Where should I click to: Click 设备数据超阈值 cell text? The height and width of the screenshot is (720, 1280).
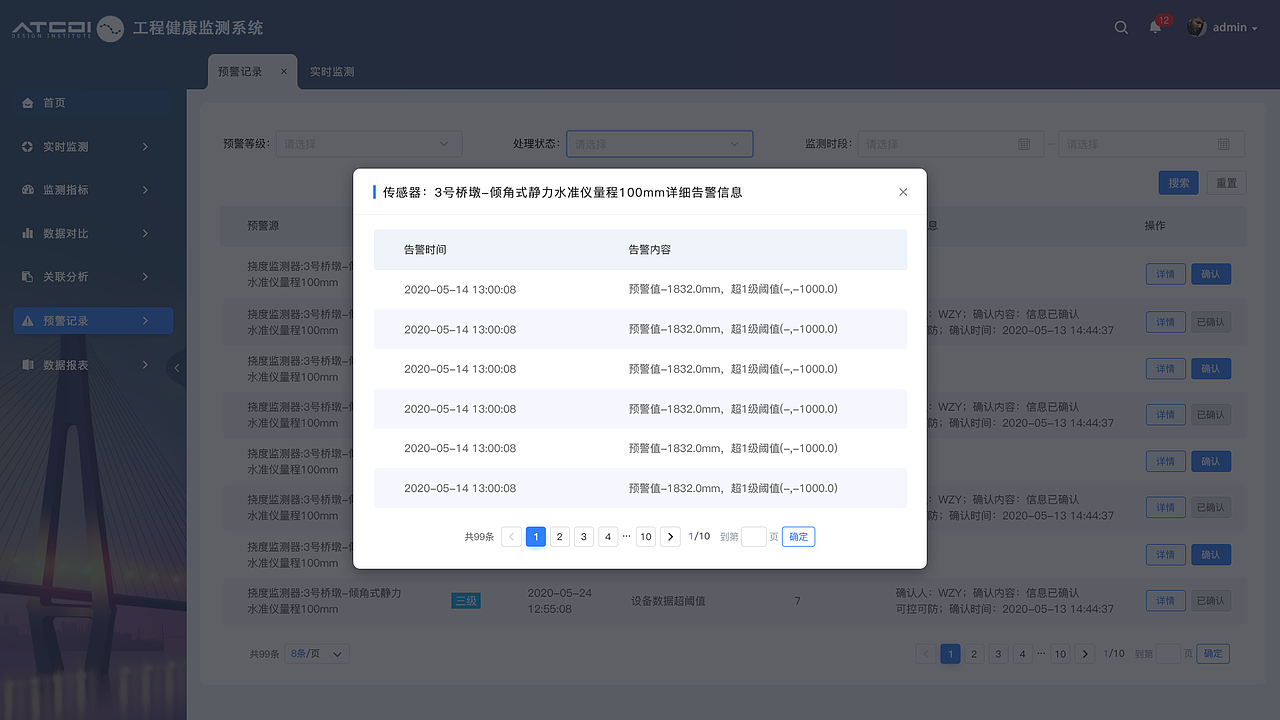[668, 602]
